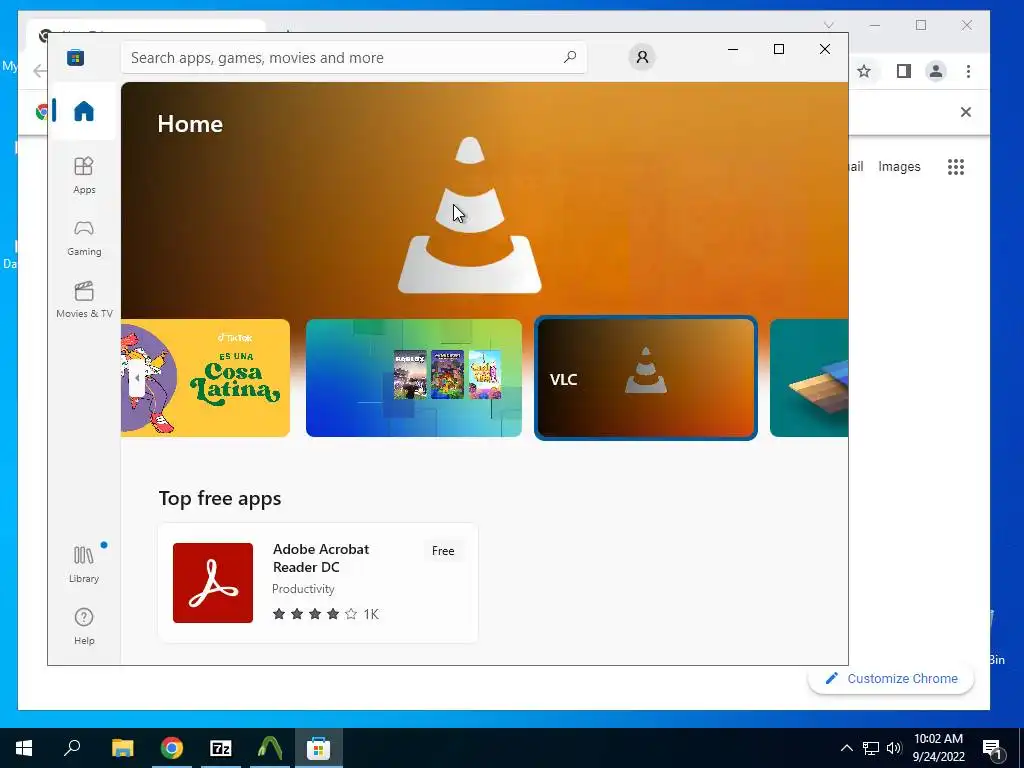The image size is (1024, 768).
Task: Click the Adobe Acrobat red app icon
Action: [x=213, y=583]
